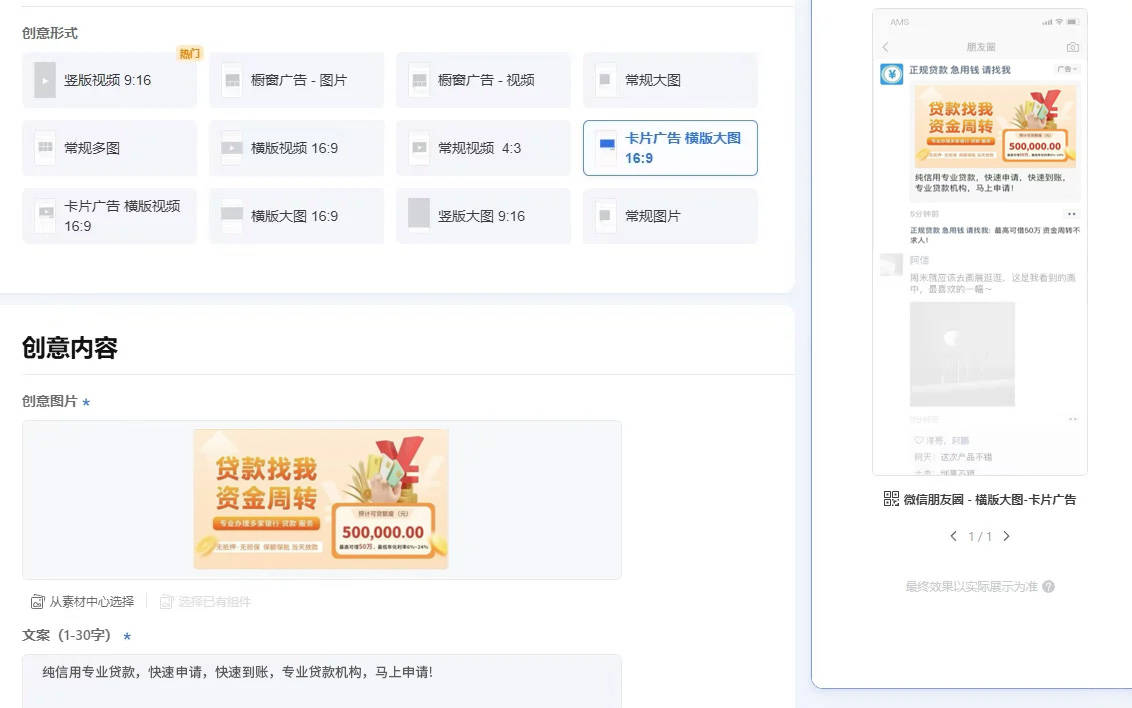Choose 橱窗广告 - 图片 format option
The height and width of the screenshot is (708, 1132).
coord(296,80)
